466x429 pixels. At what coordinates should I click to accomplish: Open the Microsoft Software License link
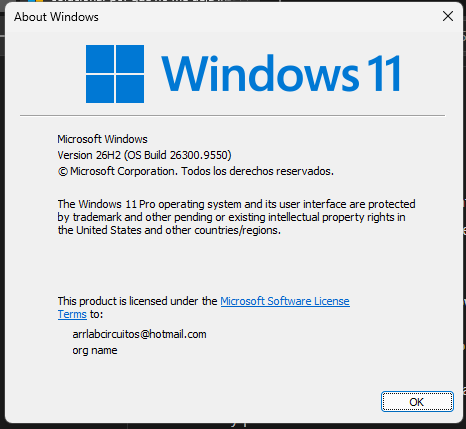click(285, 301)
